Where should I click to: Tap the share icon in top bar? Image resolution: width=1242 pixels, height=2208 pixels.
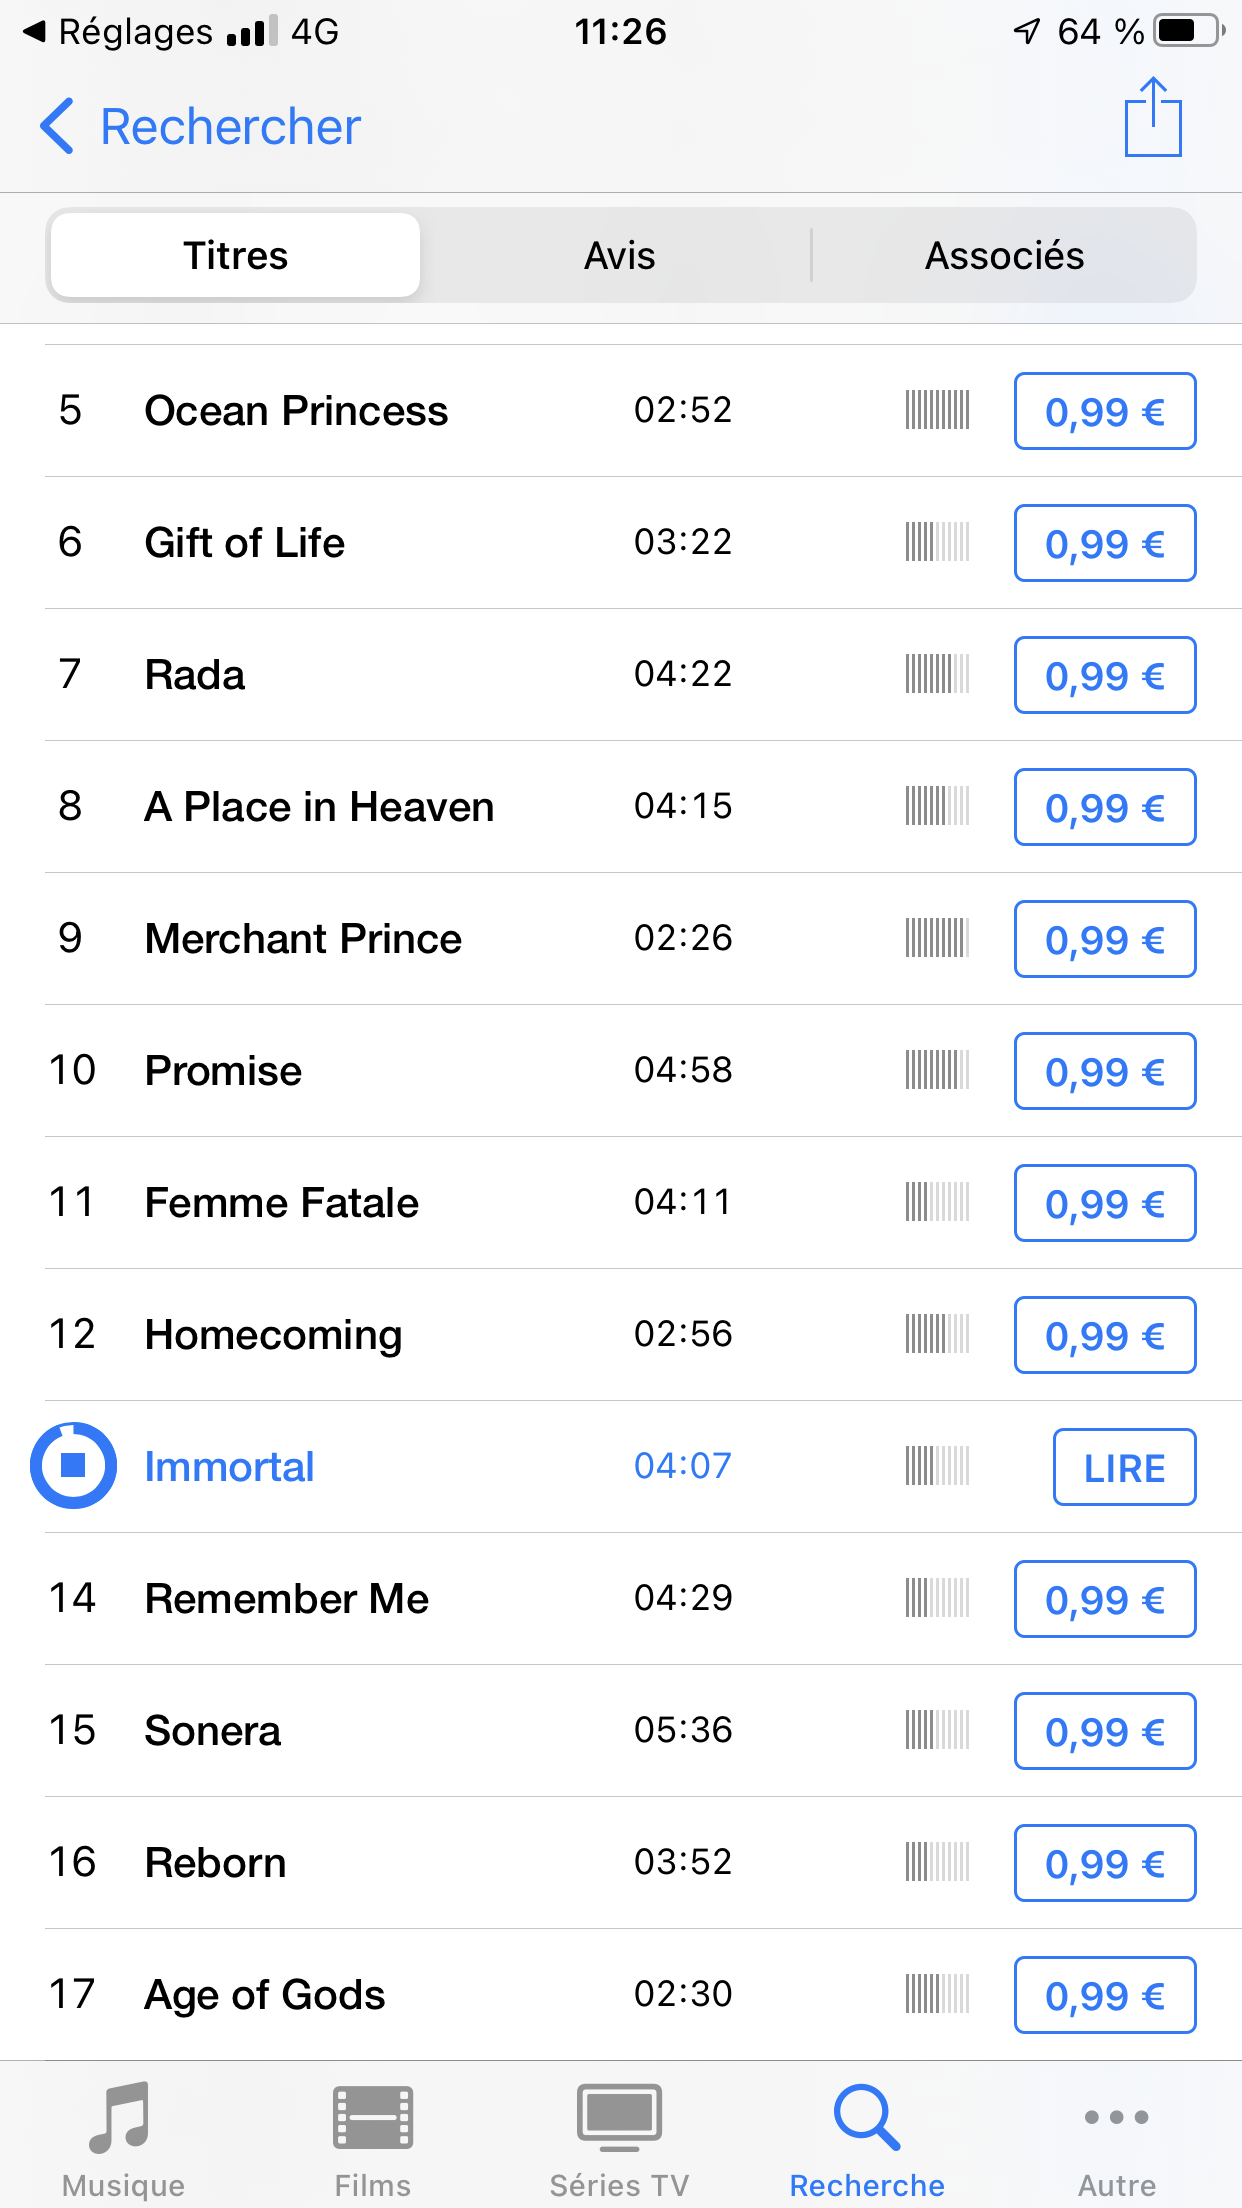[x=1153, y=119]
